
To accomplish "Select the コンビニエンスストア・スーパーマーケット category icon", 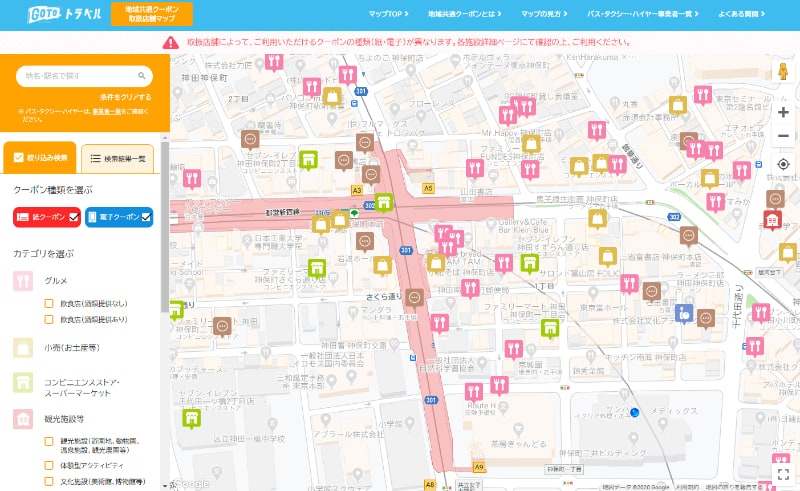I will pos(23,383).
